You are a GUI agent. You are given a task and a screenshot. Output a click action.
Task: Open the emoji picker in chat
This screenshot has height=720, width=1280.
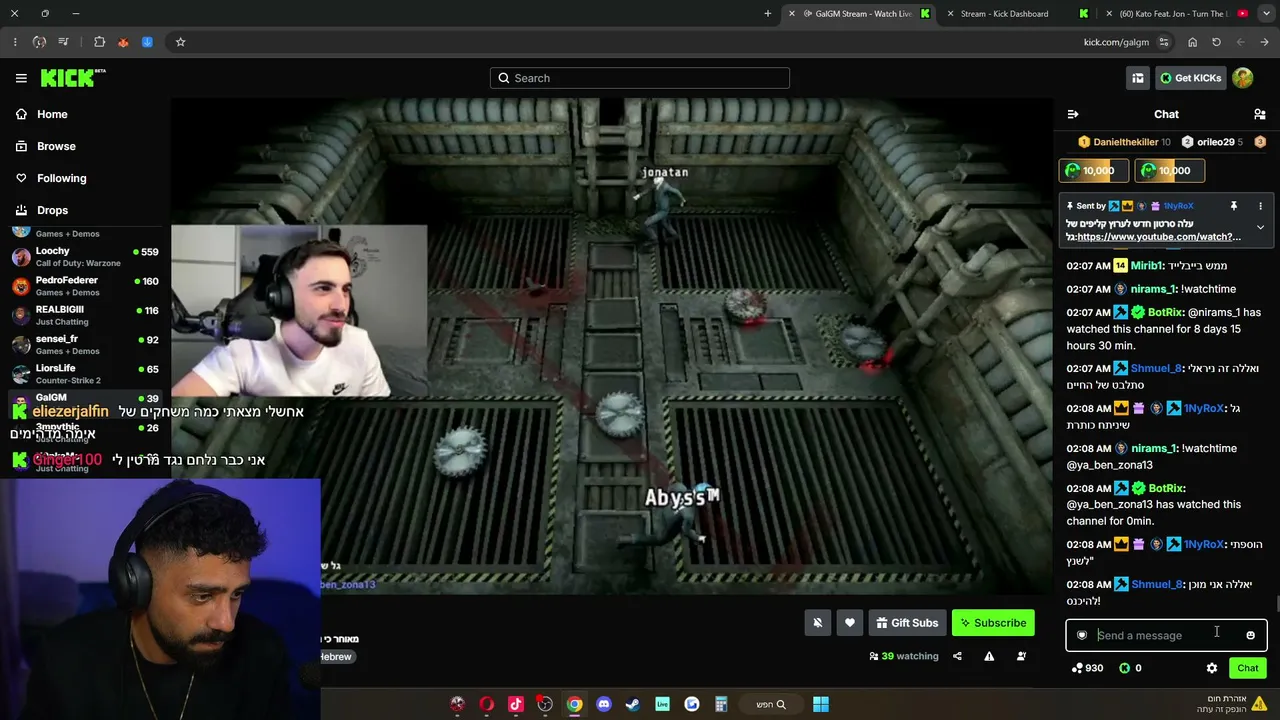point(1250,635)
